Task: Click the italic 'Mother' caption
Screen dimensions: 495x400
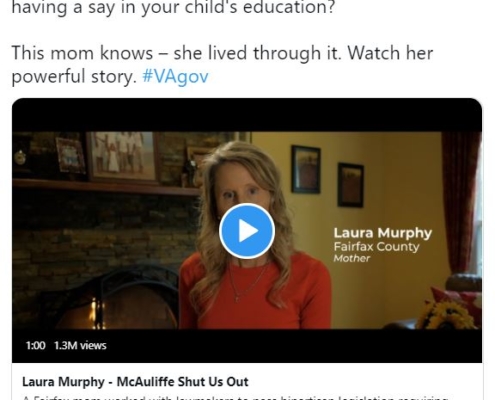Action: [352, 258]
